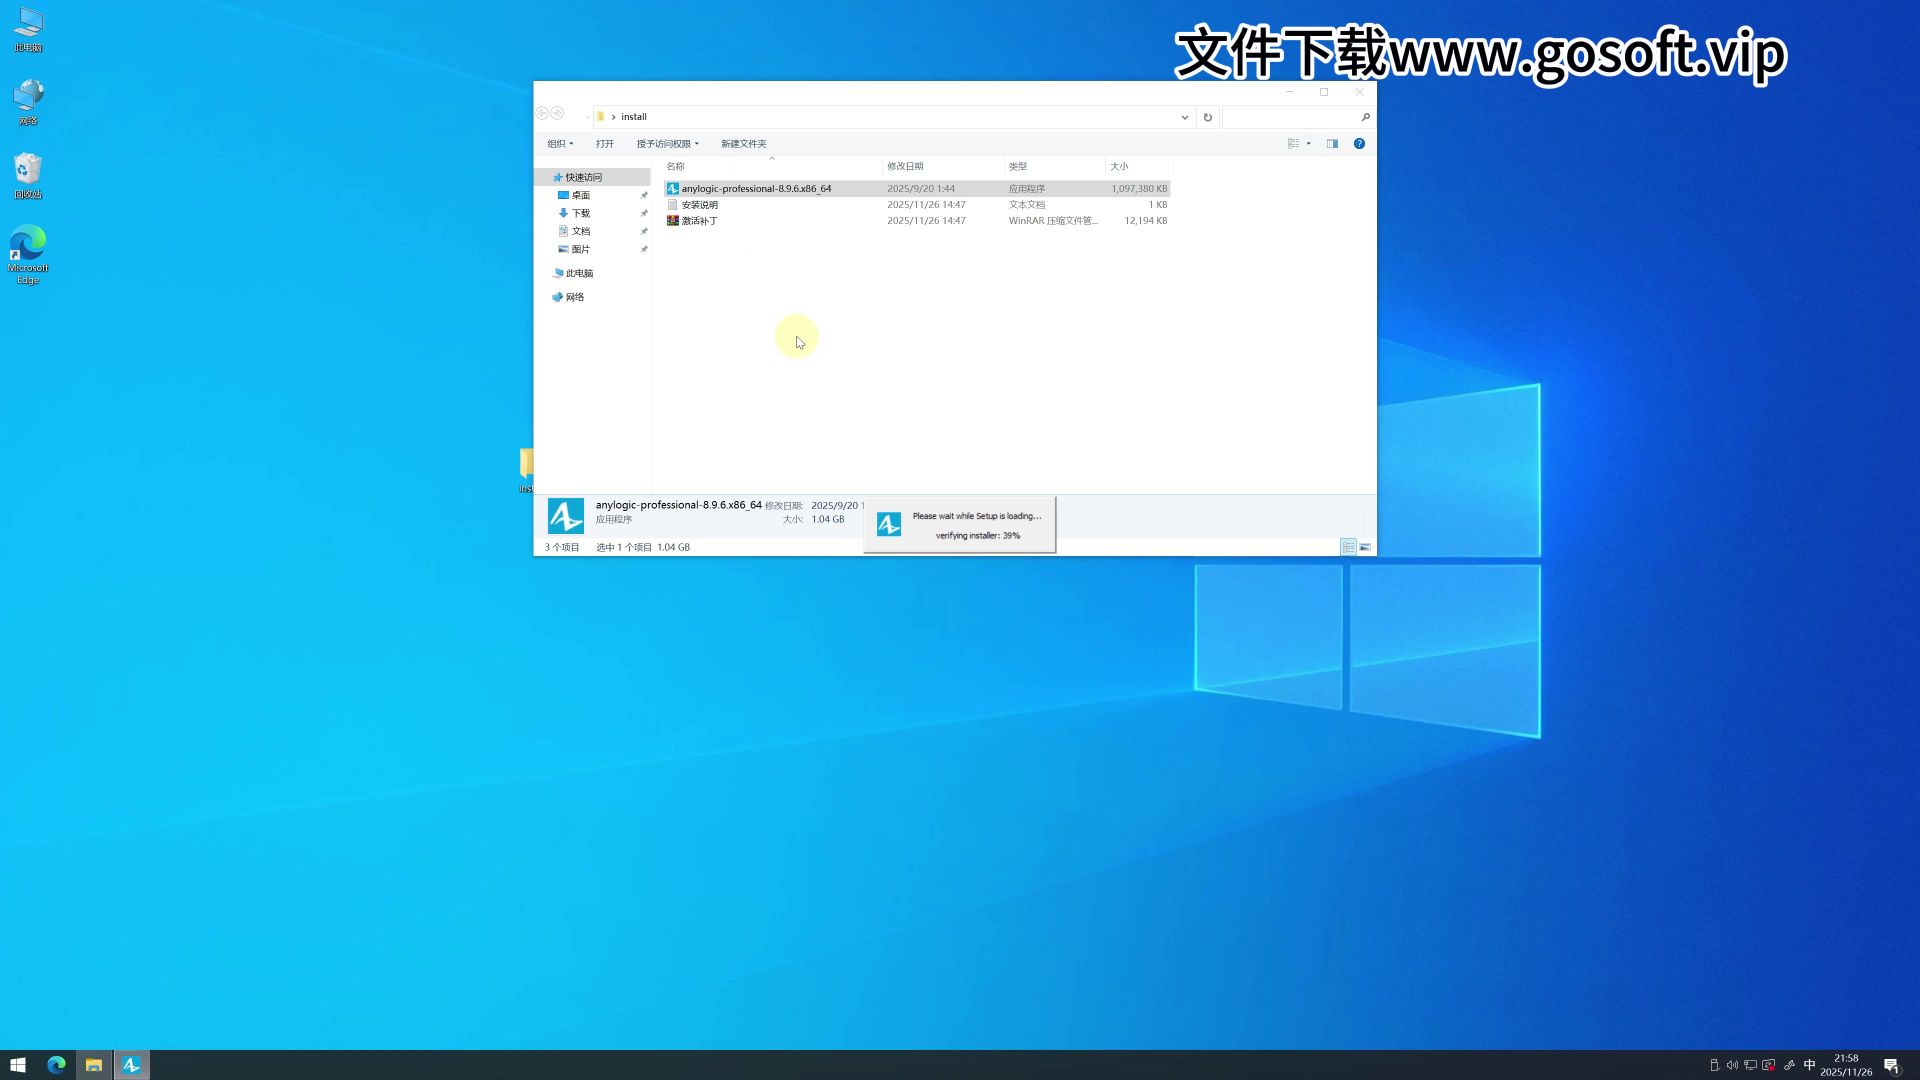This screenshot has width=1920, height=1080.
Task: Click the 打开 command in the toolbar
Action: (x=604, y=143)
